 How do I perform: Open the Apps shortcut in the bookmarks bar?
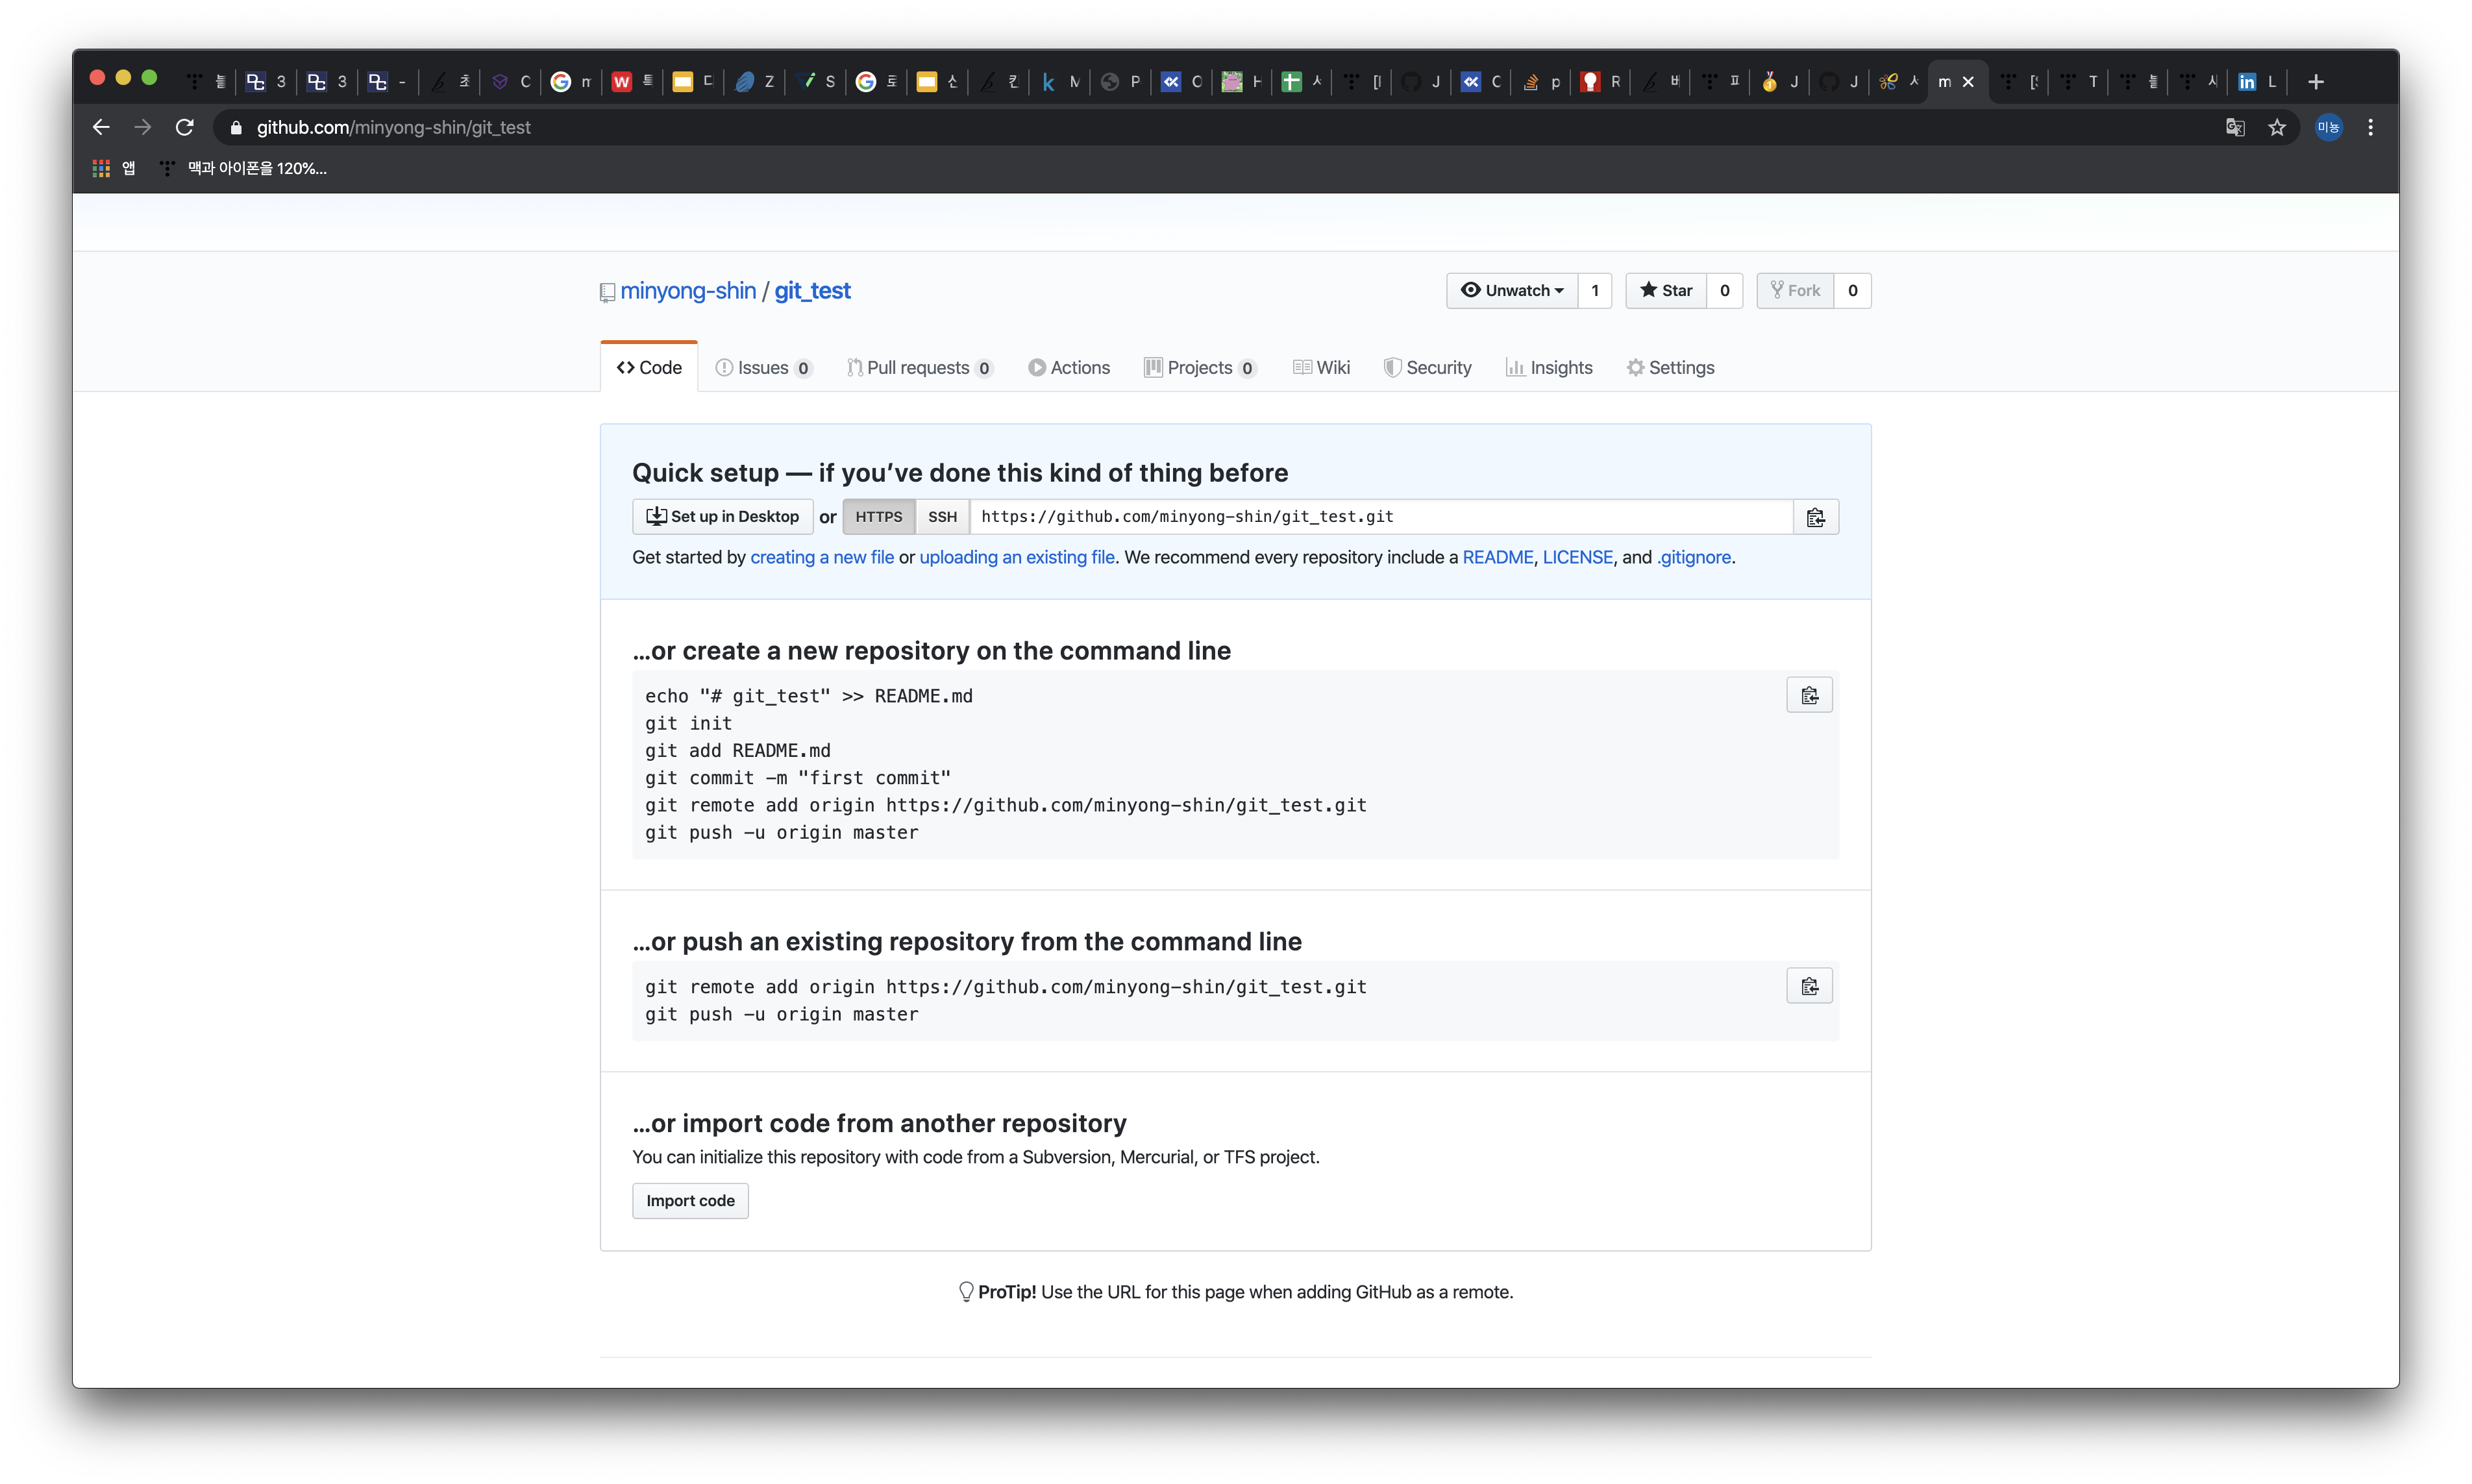point(114,169)
